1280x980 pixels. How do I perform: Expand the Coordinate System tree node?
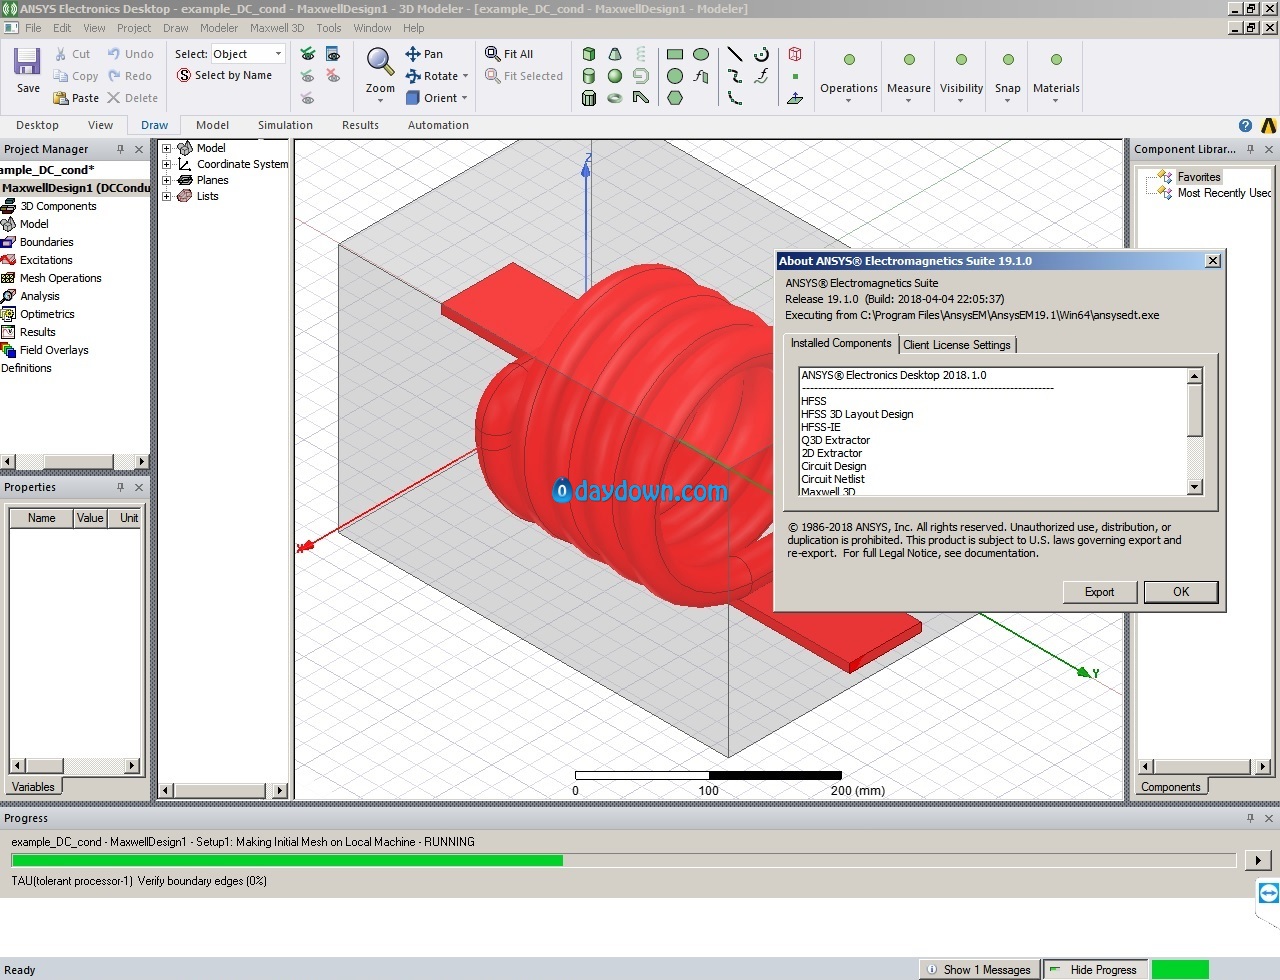point(167,164)
